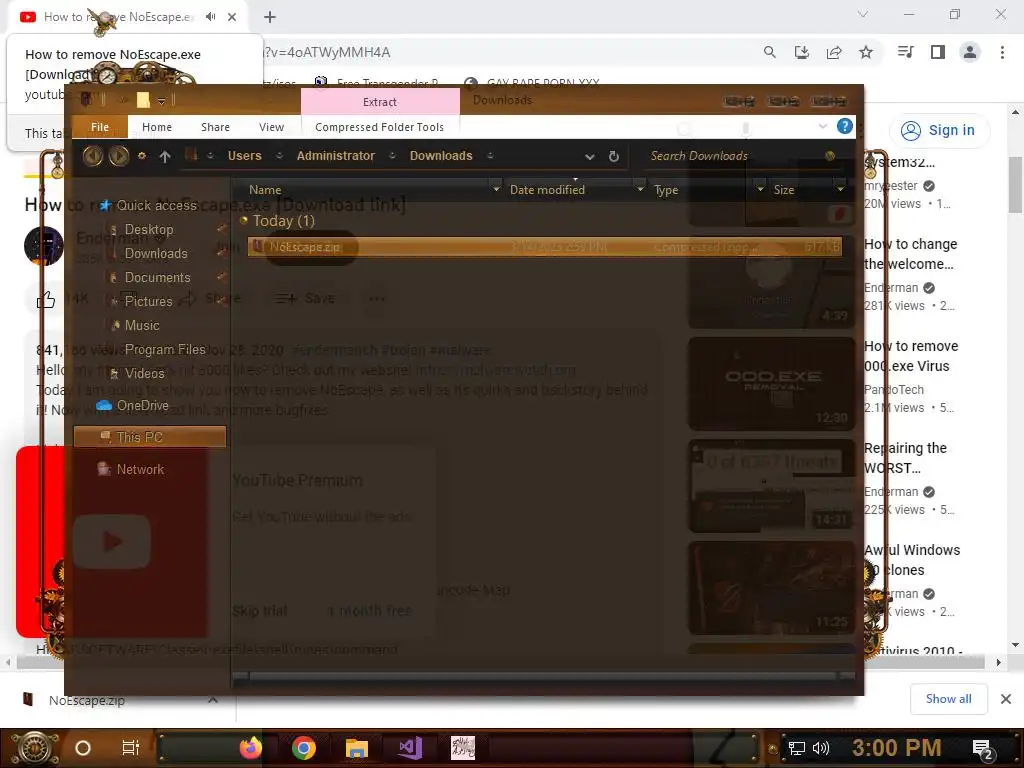Click the pink Extract contextual tab
The width and height of the screenshot is (1024, 768).
coord(380,102)
